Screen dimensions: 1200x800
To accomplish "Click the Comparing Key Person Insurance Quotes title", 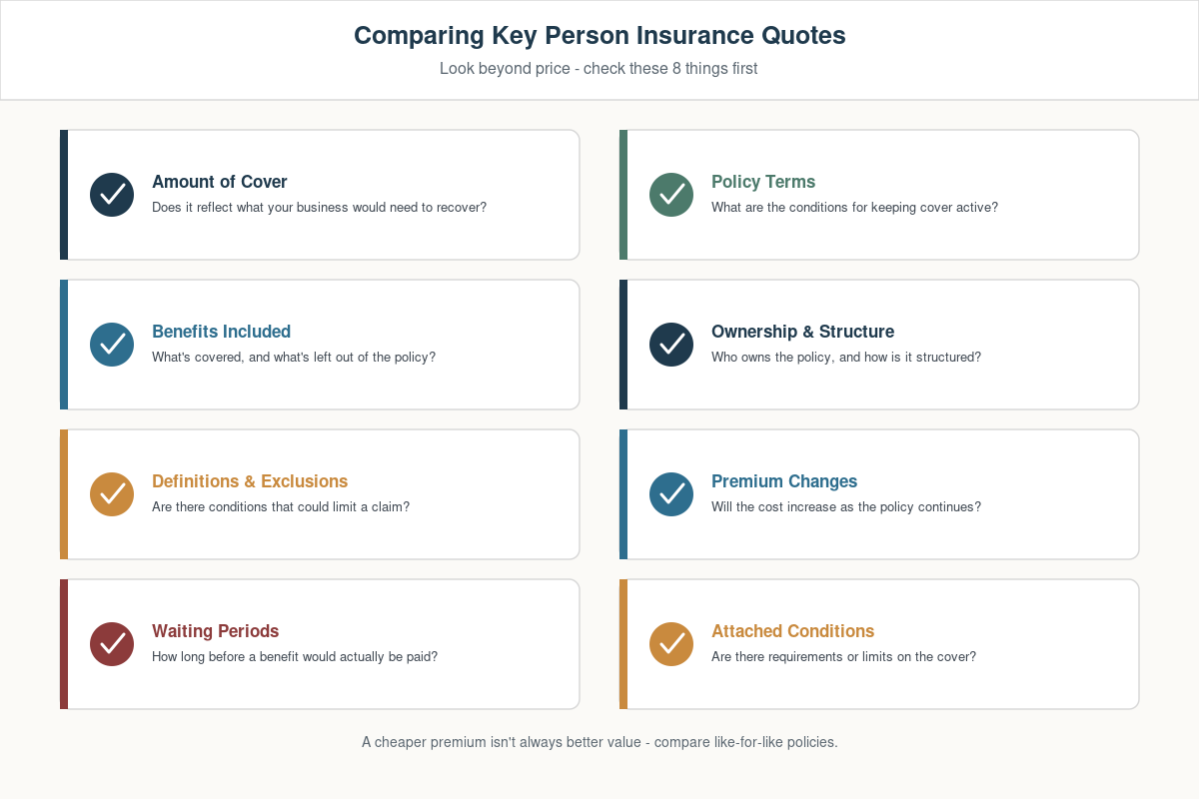I will pos(600,36).
